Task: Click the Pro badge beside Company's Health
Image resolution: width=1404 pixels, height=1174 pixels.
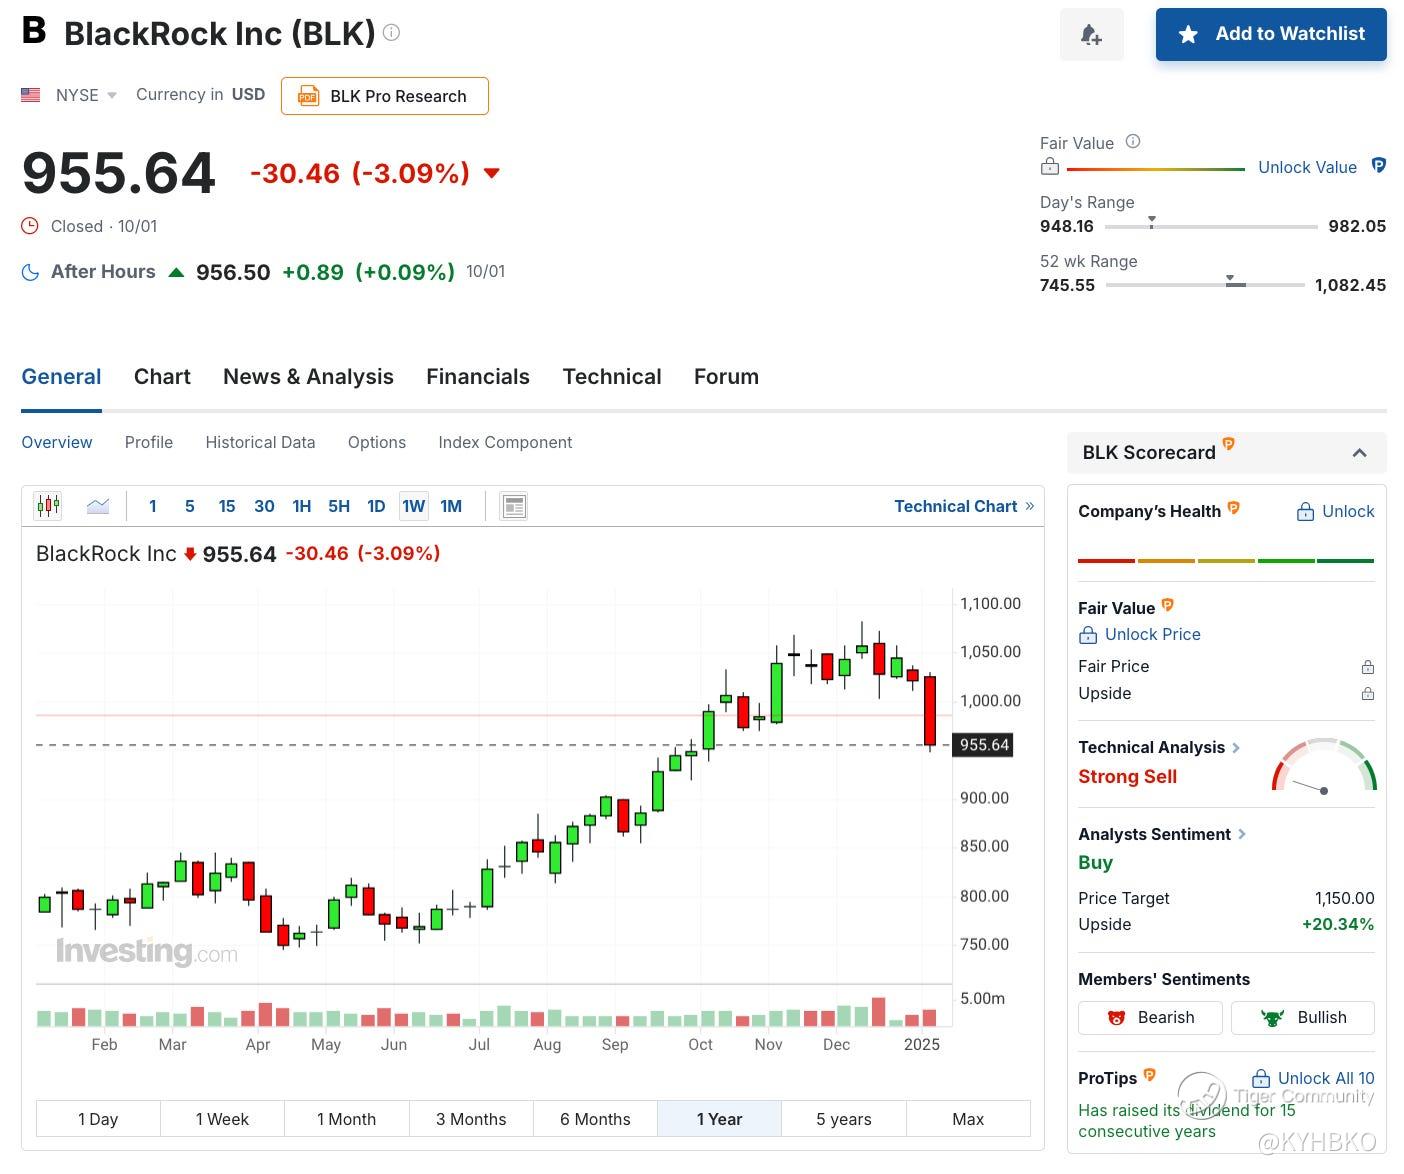Action: [1234, 508]
